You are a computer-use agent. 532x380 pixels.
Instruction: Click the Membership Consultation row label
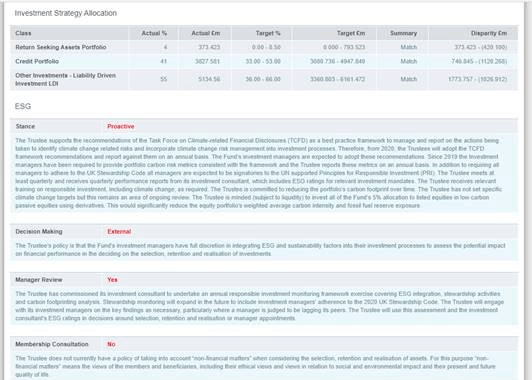(52, 344)
